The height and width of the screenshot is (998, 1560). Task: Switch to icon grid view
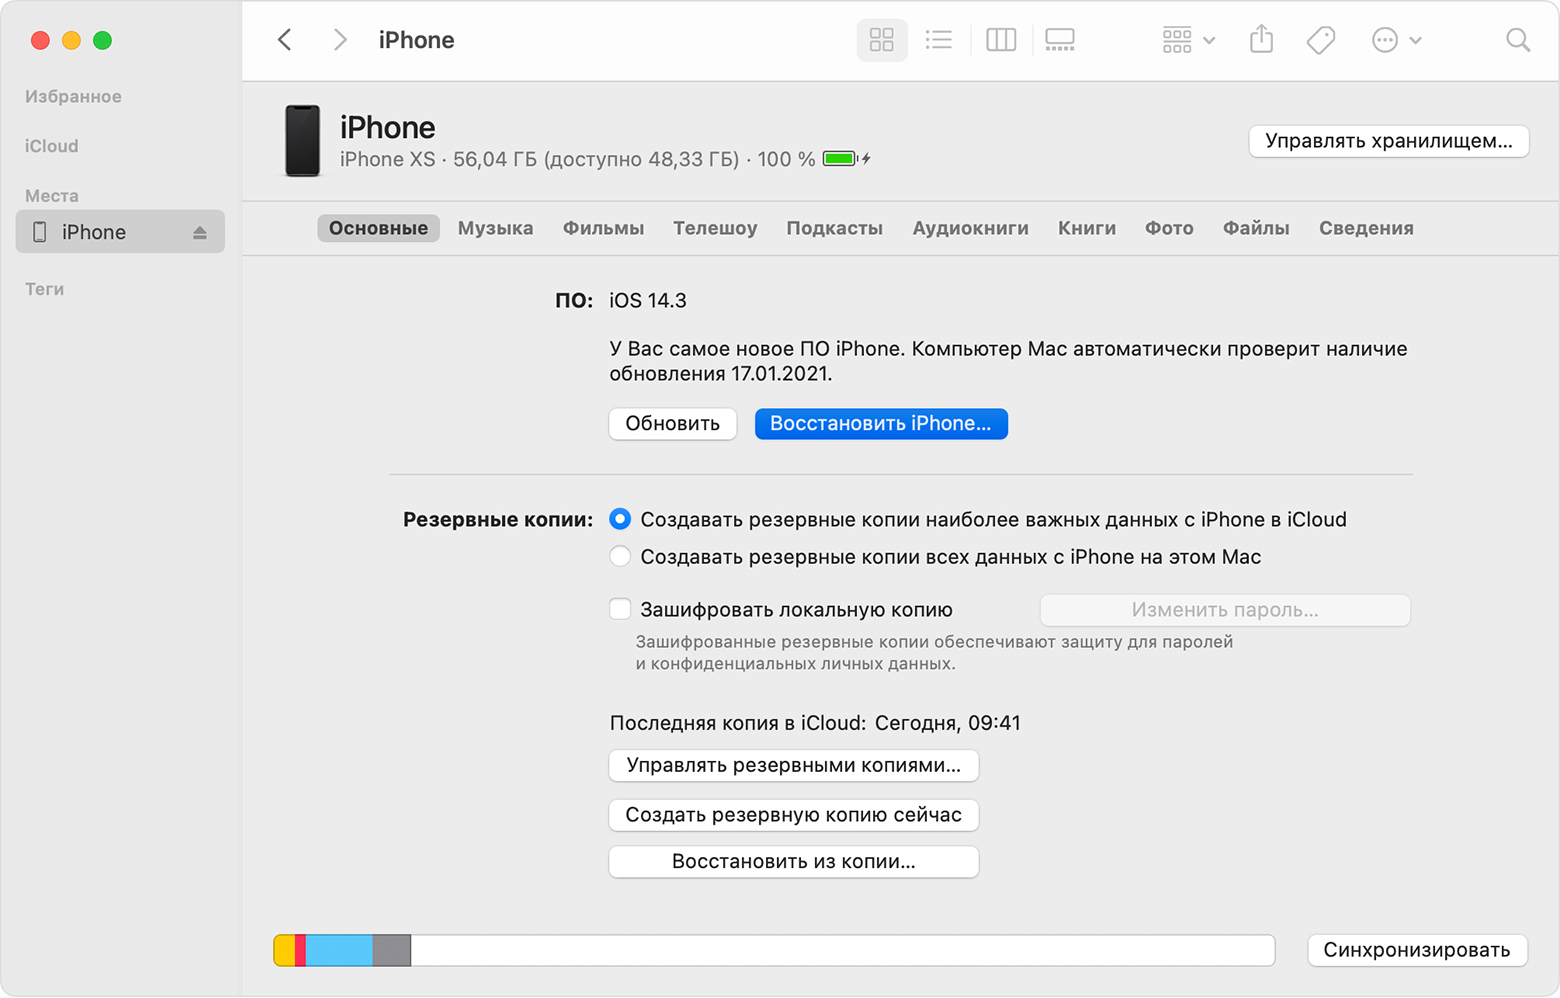(882, 40)
